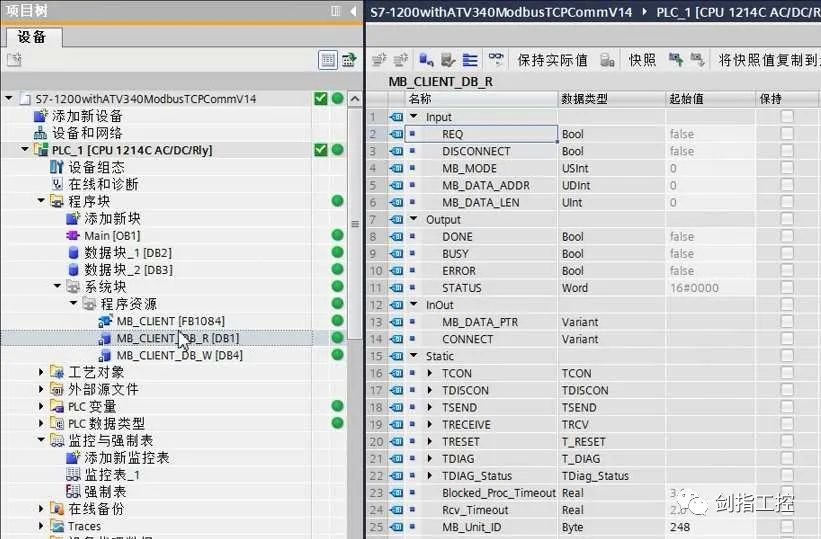The width and height of the screenshot is (821, 539).
Task: Click the 快照 snapshot button
Action: (642, 60)
